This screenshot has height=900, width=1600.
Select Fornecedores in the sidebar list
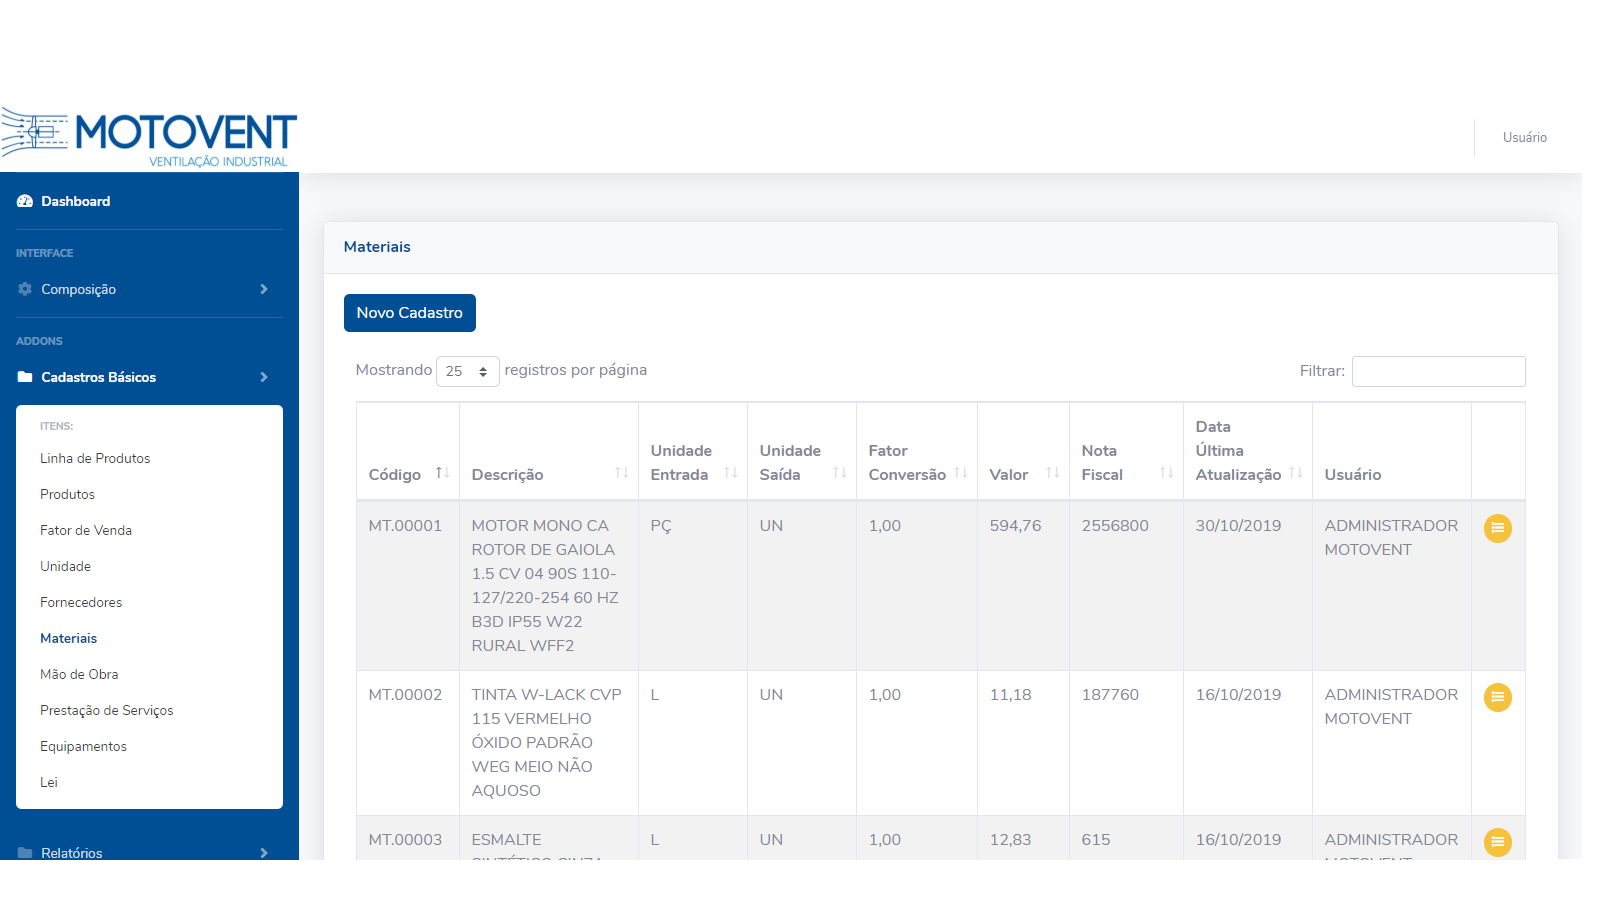(x=81, y=602)
